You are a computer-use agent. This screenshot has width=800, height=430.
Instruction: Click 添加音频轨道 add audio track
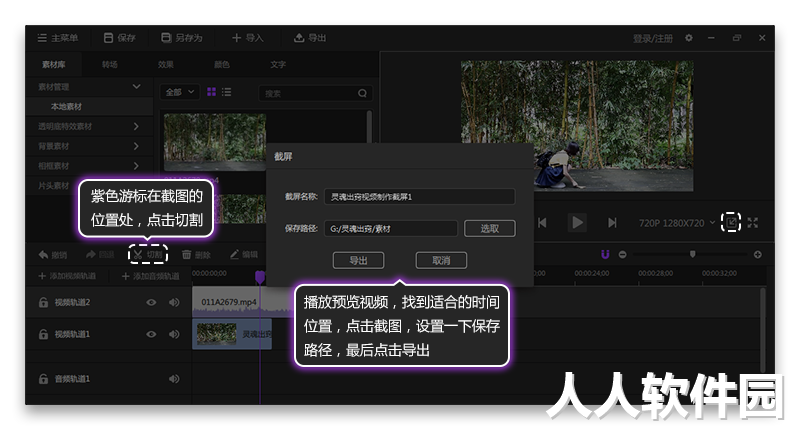pos(151,276)
